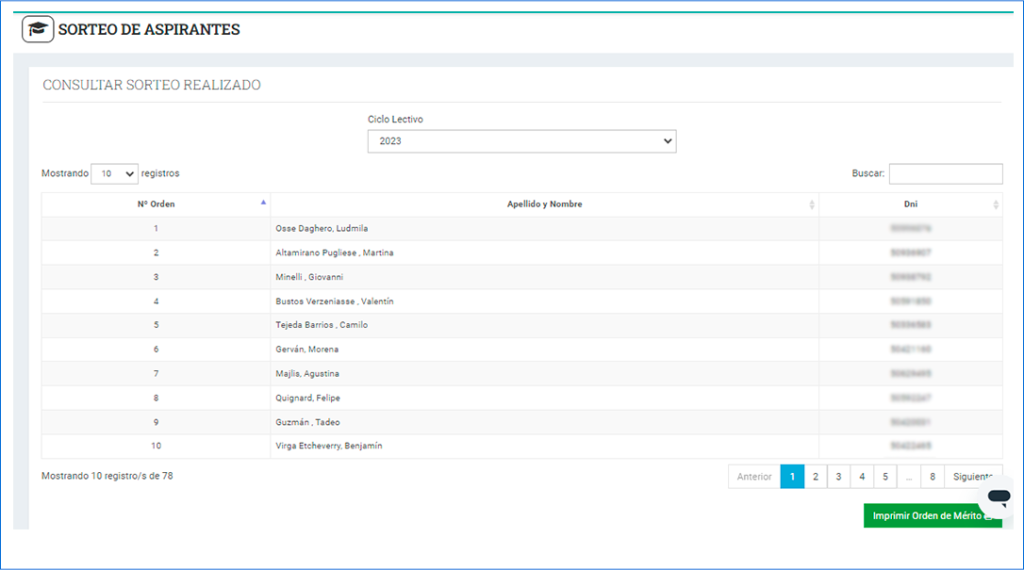Expand the records-per-page dropdown showing 10
The height and width of the screenshot is (570, 1024).
tap(115, 173)
